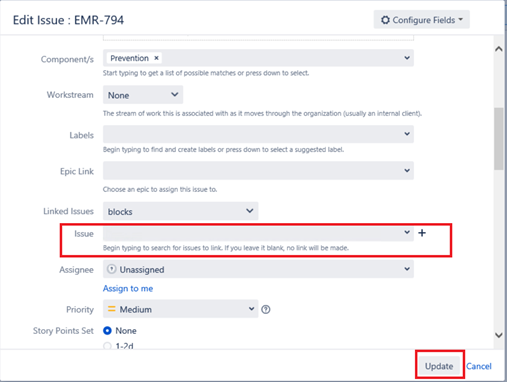Click the Configure Fields gear icon
The width and height of the screenshot is (507, 382).
[x=385, y=20]
